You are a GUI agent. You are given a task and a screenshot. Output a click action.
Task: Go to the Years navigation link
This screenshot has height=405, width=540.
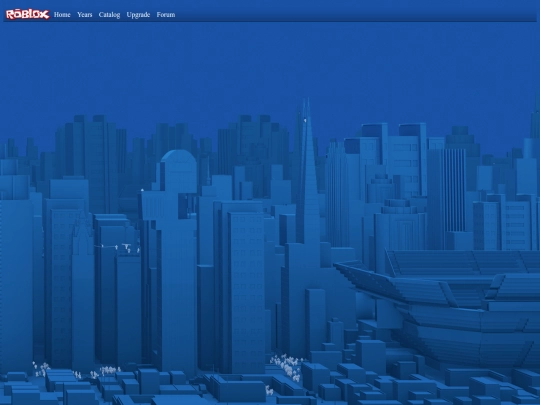tap(84, 14)
